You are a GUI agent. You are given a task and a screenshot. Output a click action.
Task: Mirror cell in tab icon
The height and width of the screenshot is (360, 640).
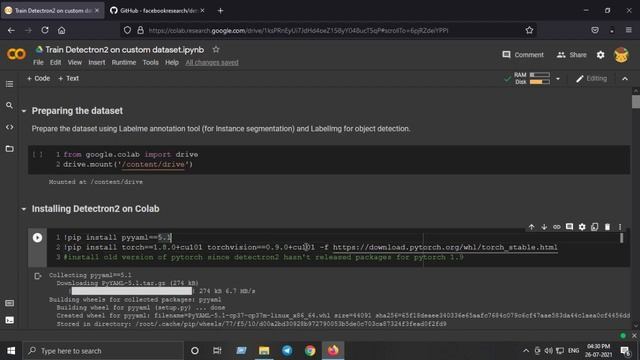[x=595, y=227]
